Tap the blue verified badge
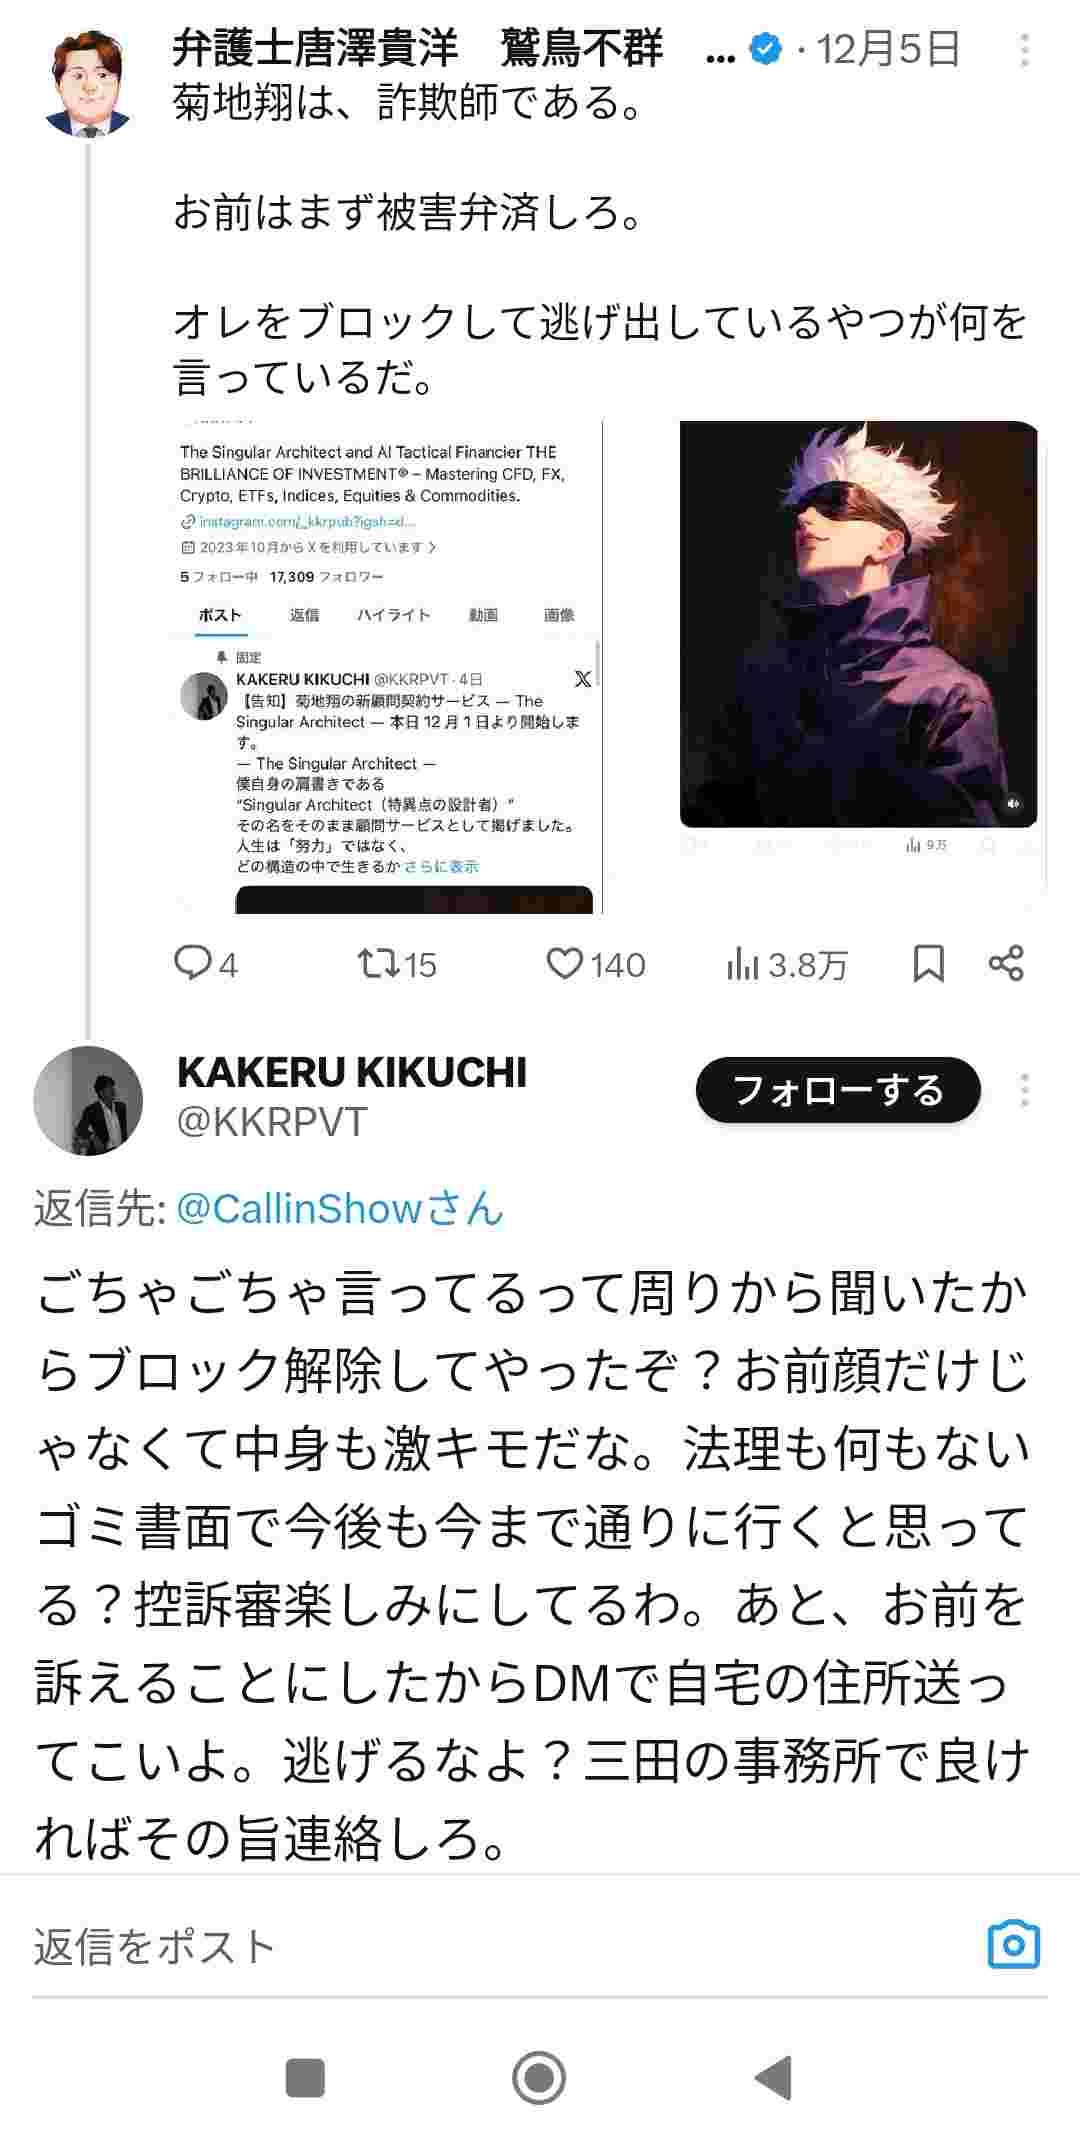Screen dimensions: 1080x2143 (766, 48)
